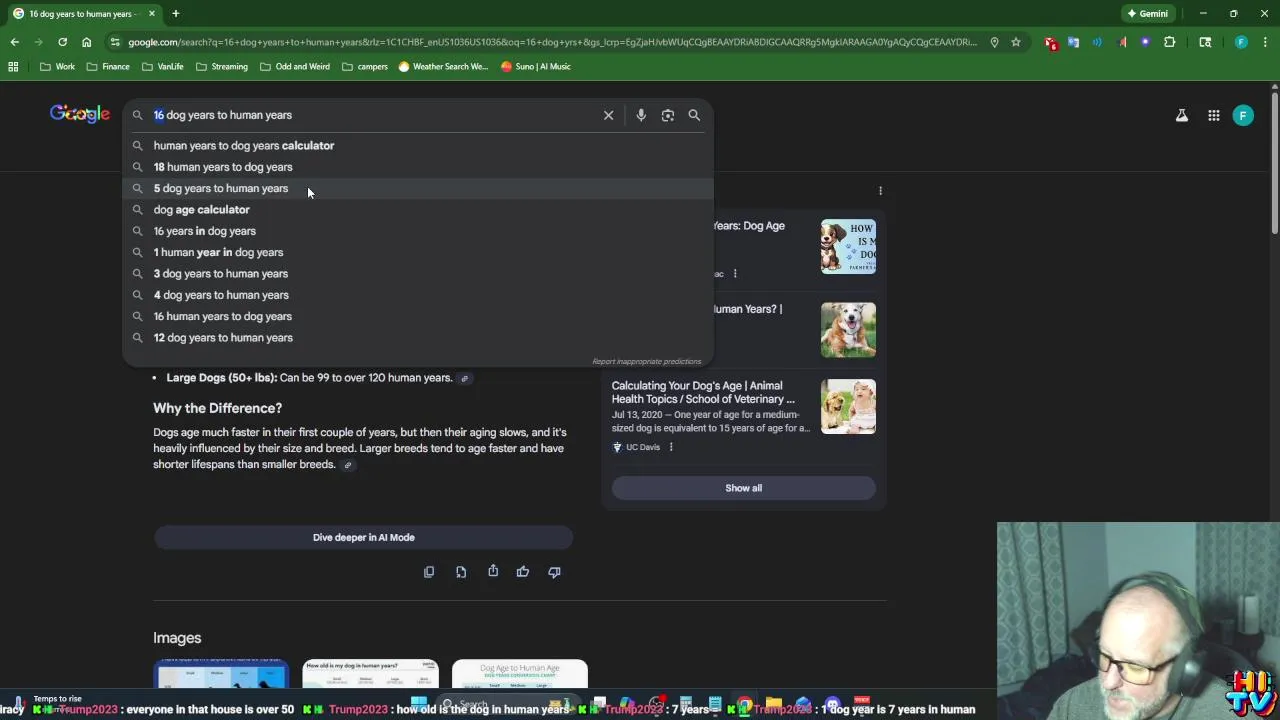Click Show all sources button
Image resolution: width=1280 pixels, height=720 pixels.
pos(743,488)
